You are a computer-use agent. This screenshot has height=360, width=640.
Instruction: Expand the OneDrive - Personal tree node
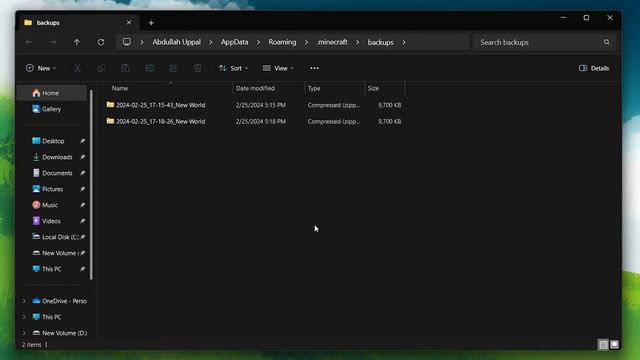[x=24, y=301]
